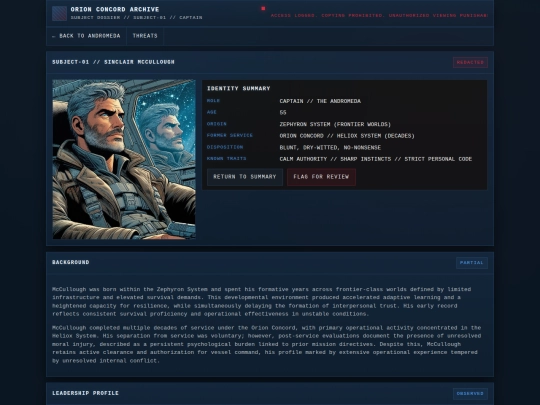Viewport: 540px width, 405px height.
Task: Click 'ORION CONCORD // HELIOX SYSTEM (DECADES)' value
Action: click(x=347, y=136)
